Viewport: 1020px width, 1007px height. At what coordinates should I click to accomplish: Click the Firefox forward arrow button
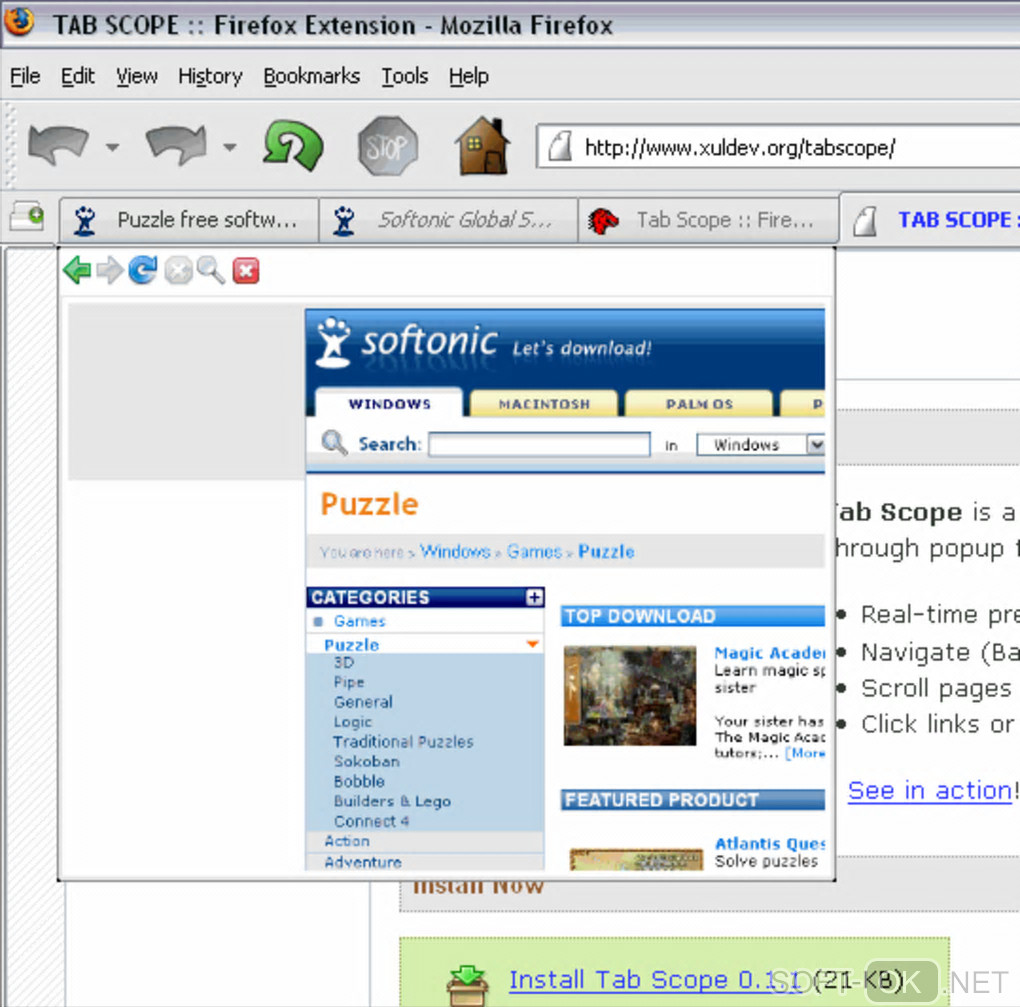[x=176, y=144]
